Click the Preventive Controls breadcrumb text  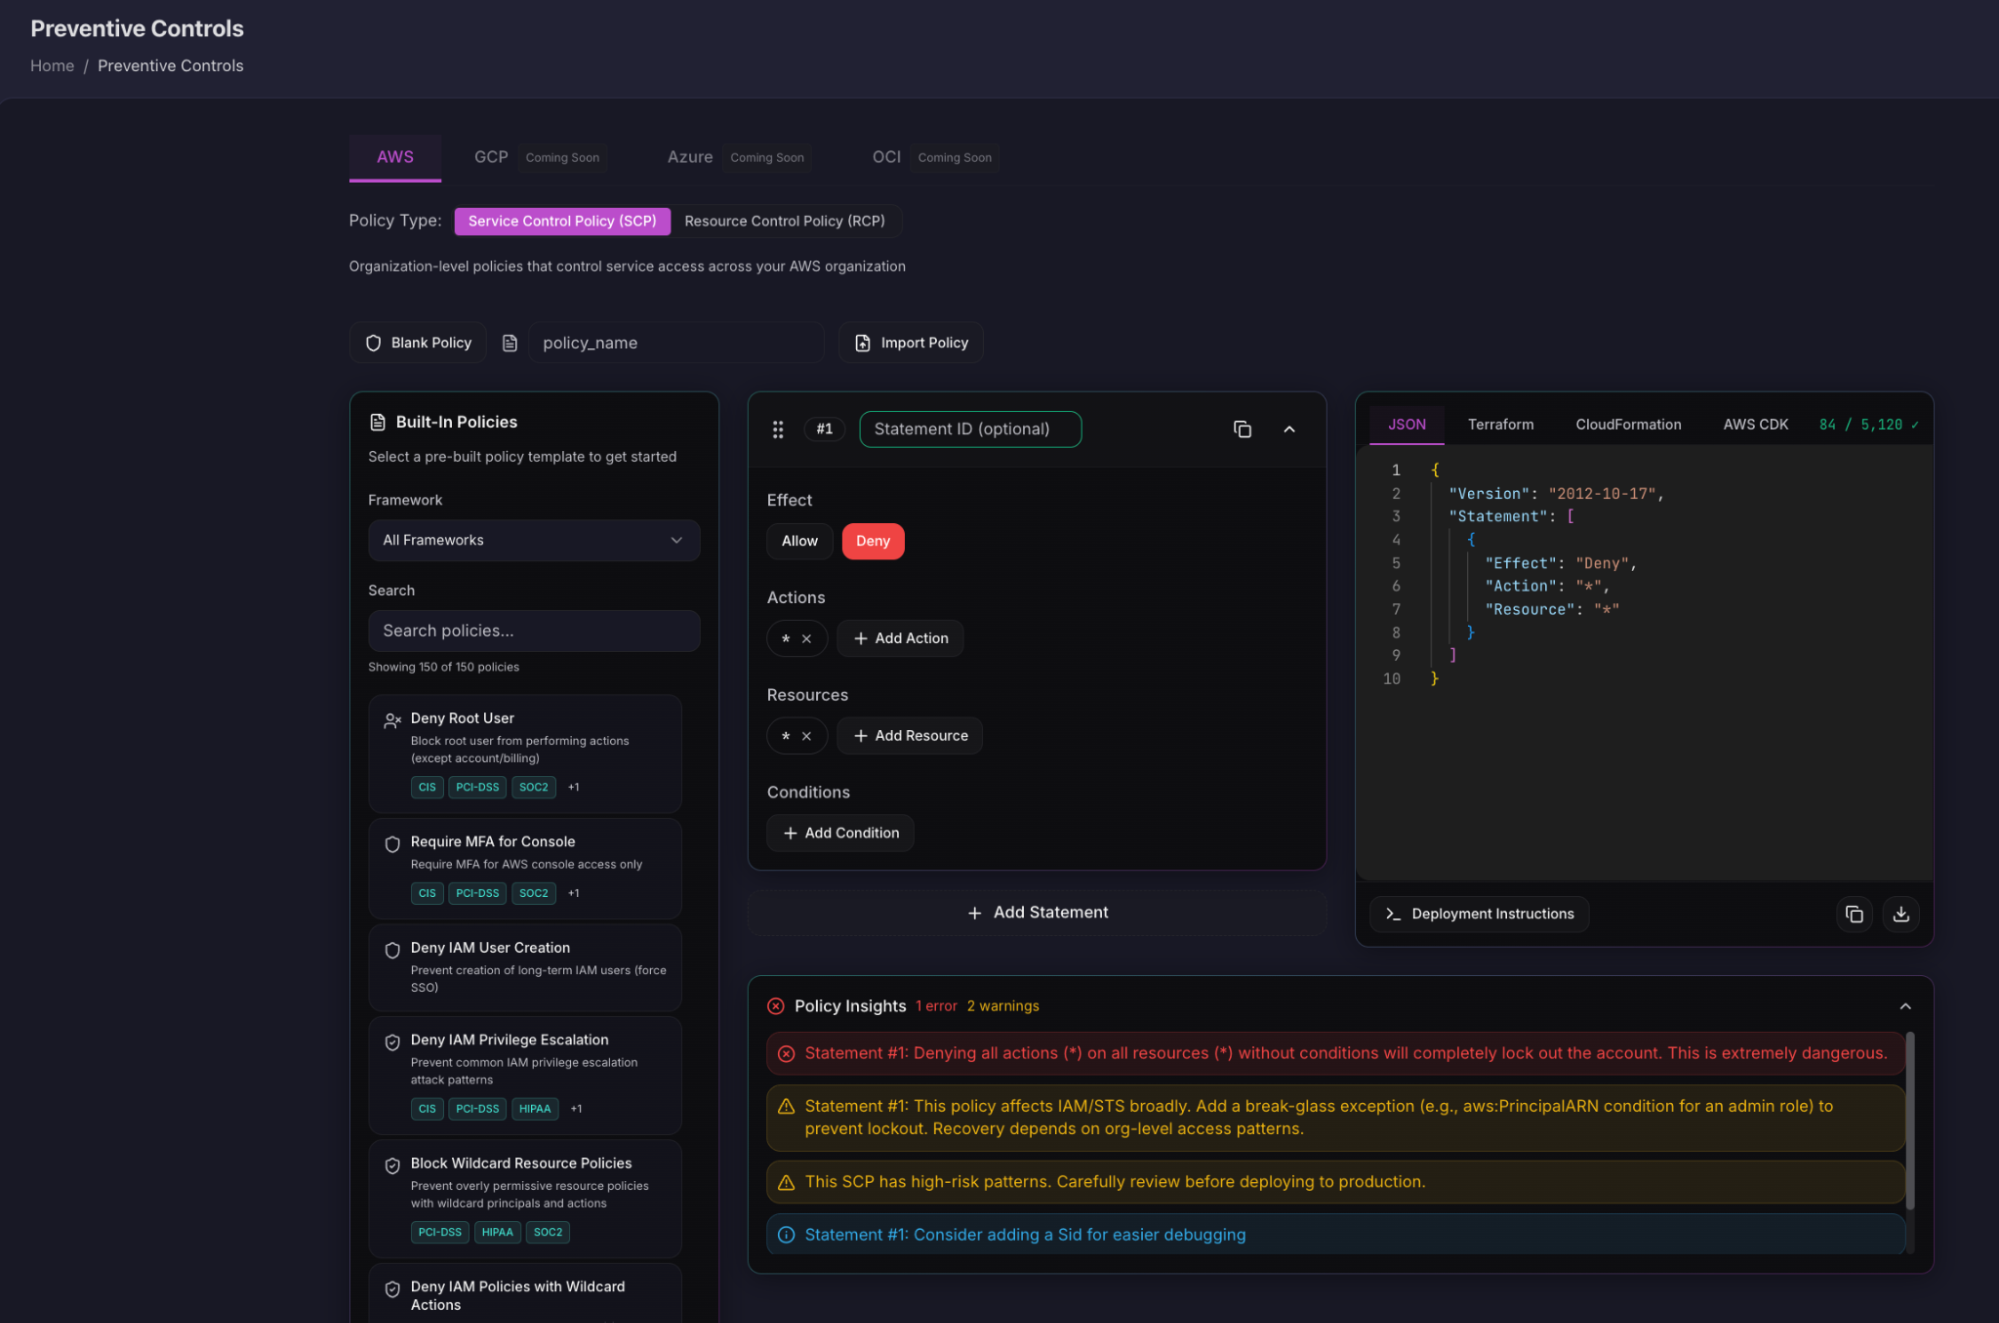(170, 66)
